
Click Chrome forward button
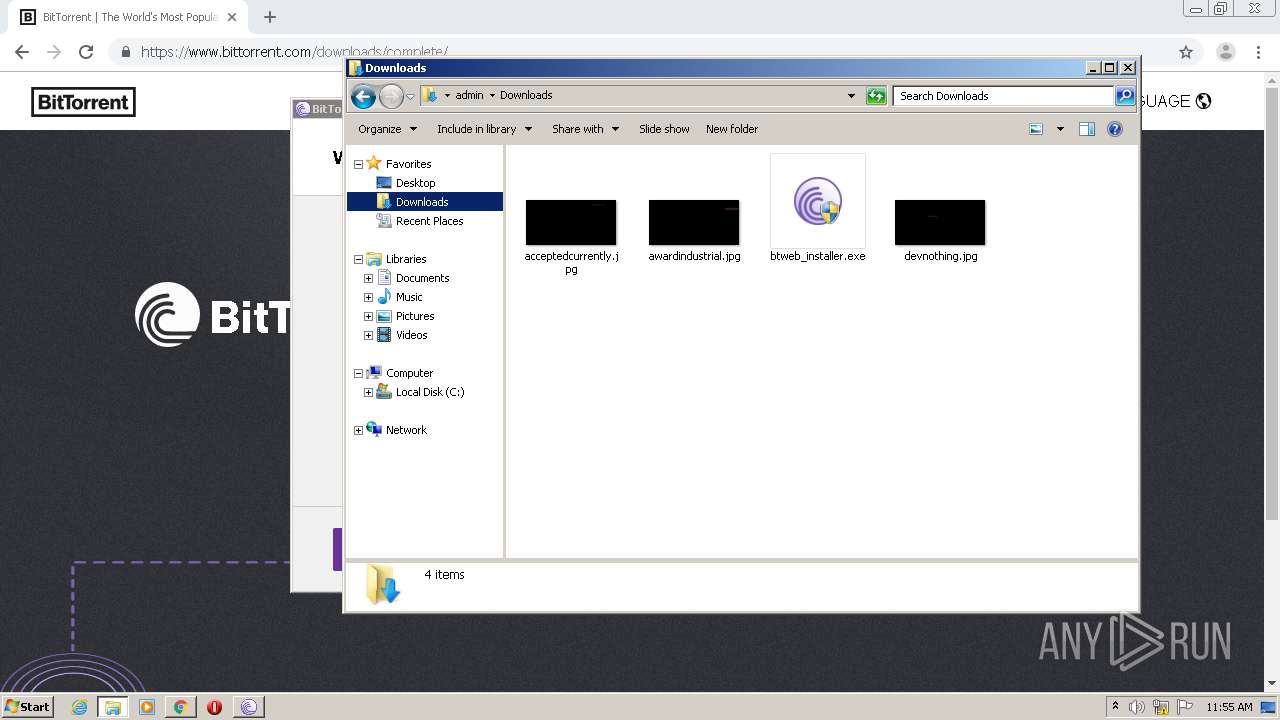tap(54, 52)
